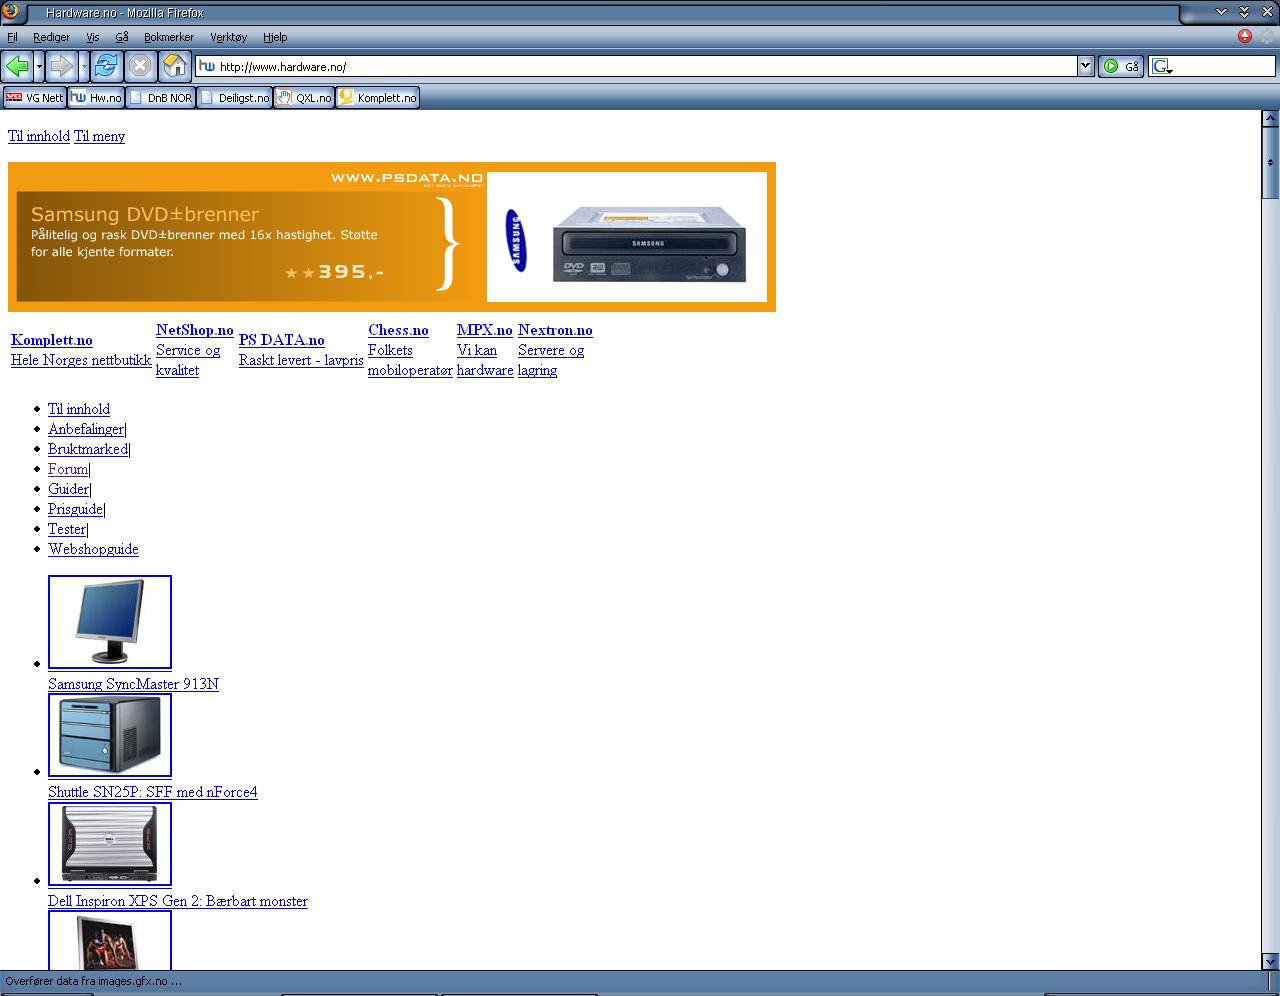Click the Samsung monitor thumbnail image
Image resolution: width=1280 pixels, height=996 pixels.
pos(110,622)
